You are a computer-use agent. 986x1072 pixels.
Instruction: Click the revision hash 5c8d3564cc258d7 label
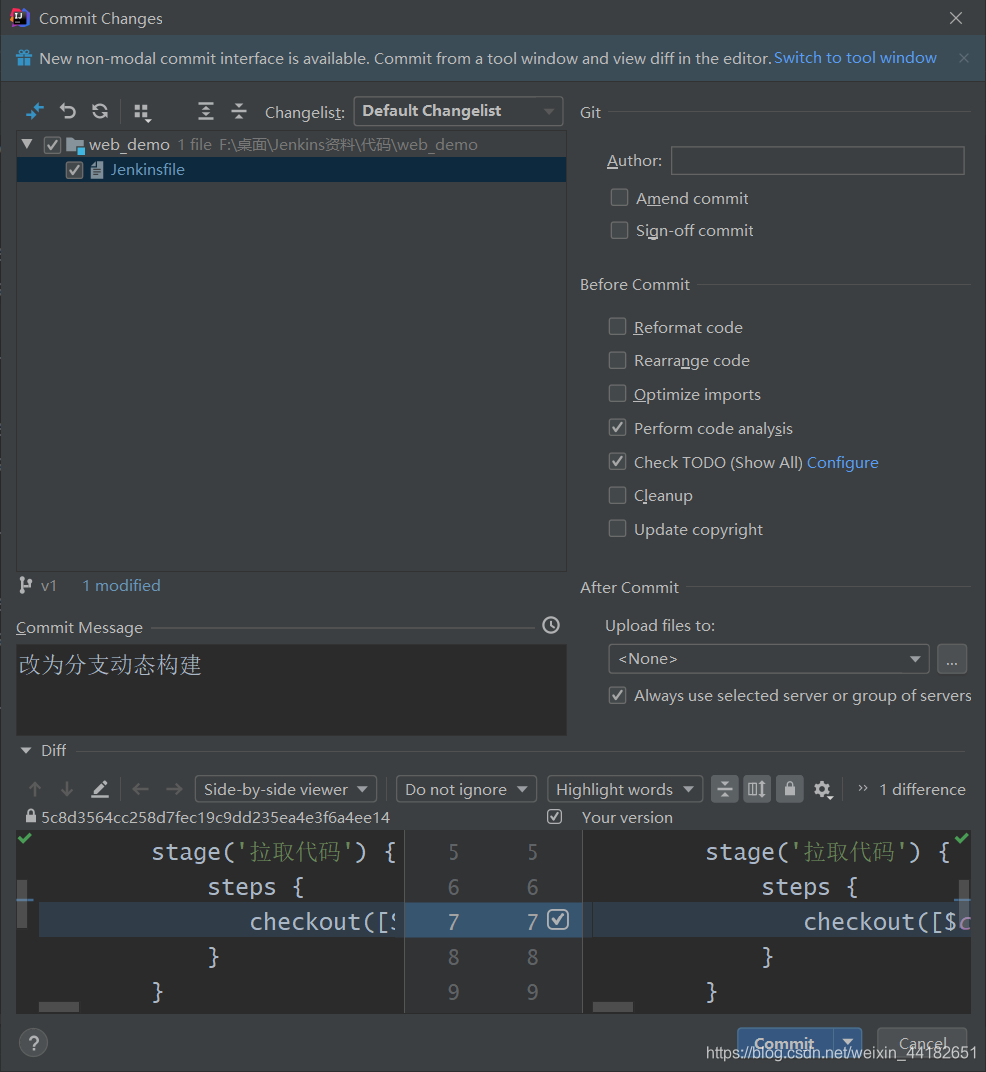[215, 817]
